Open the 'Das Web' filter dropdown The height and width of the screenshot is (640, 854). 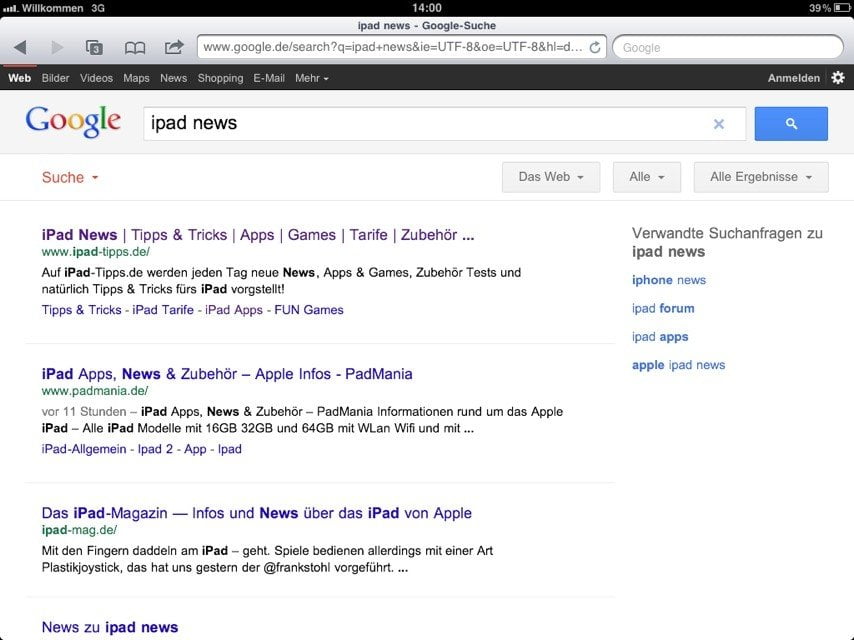(551, 177)
